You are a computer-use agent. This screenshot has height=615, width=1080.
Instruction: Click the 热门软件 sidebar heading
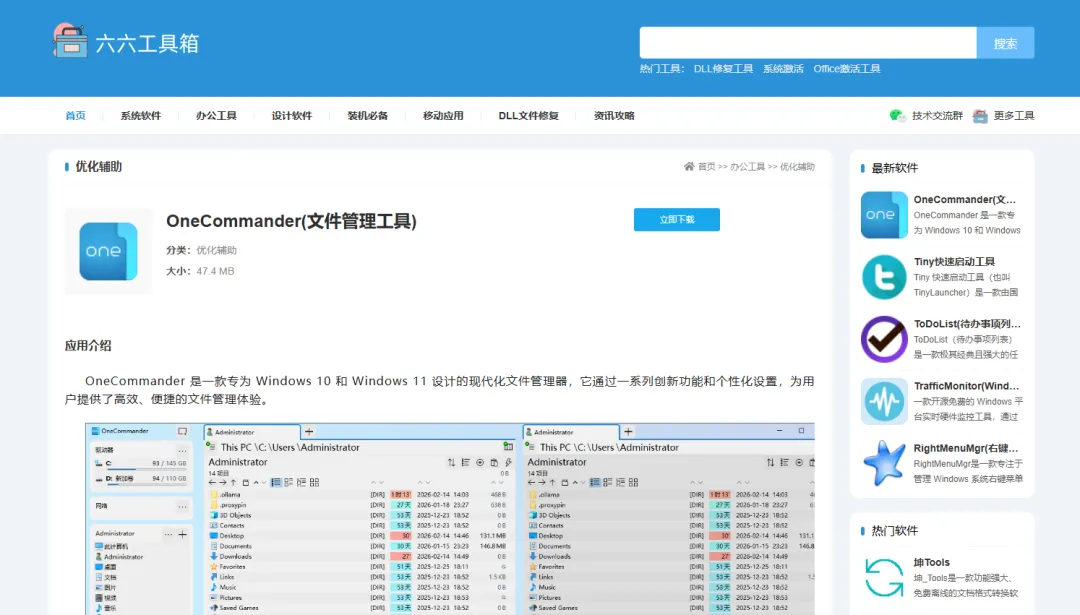click(x=894, y=530)
